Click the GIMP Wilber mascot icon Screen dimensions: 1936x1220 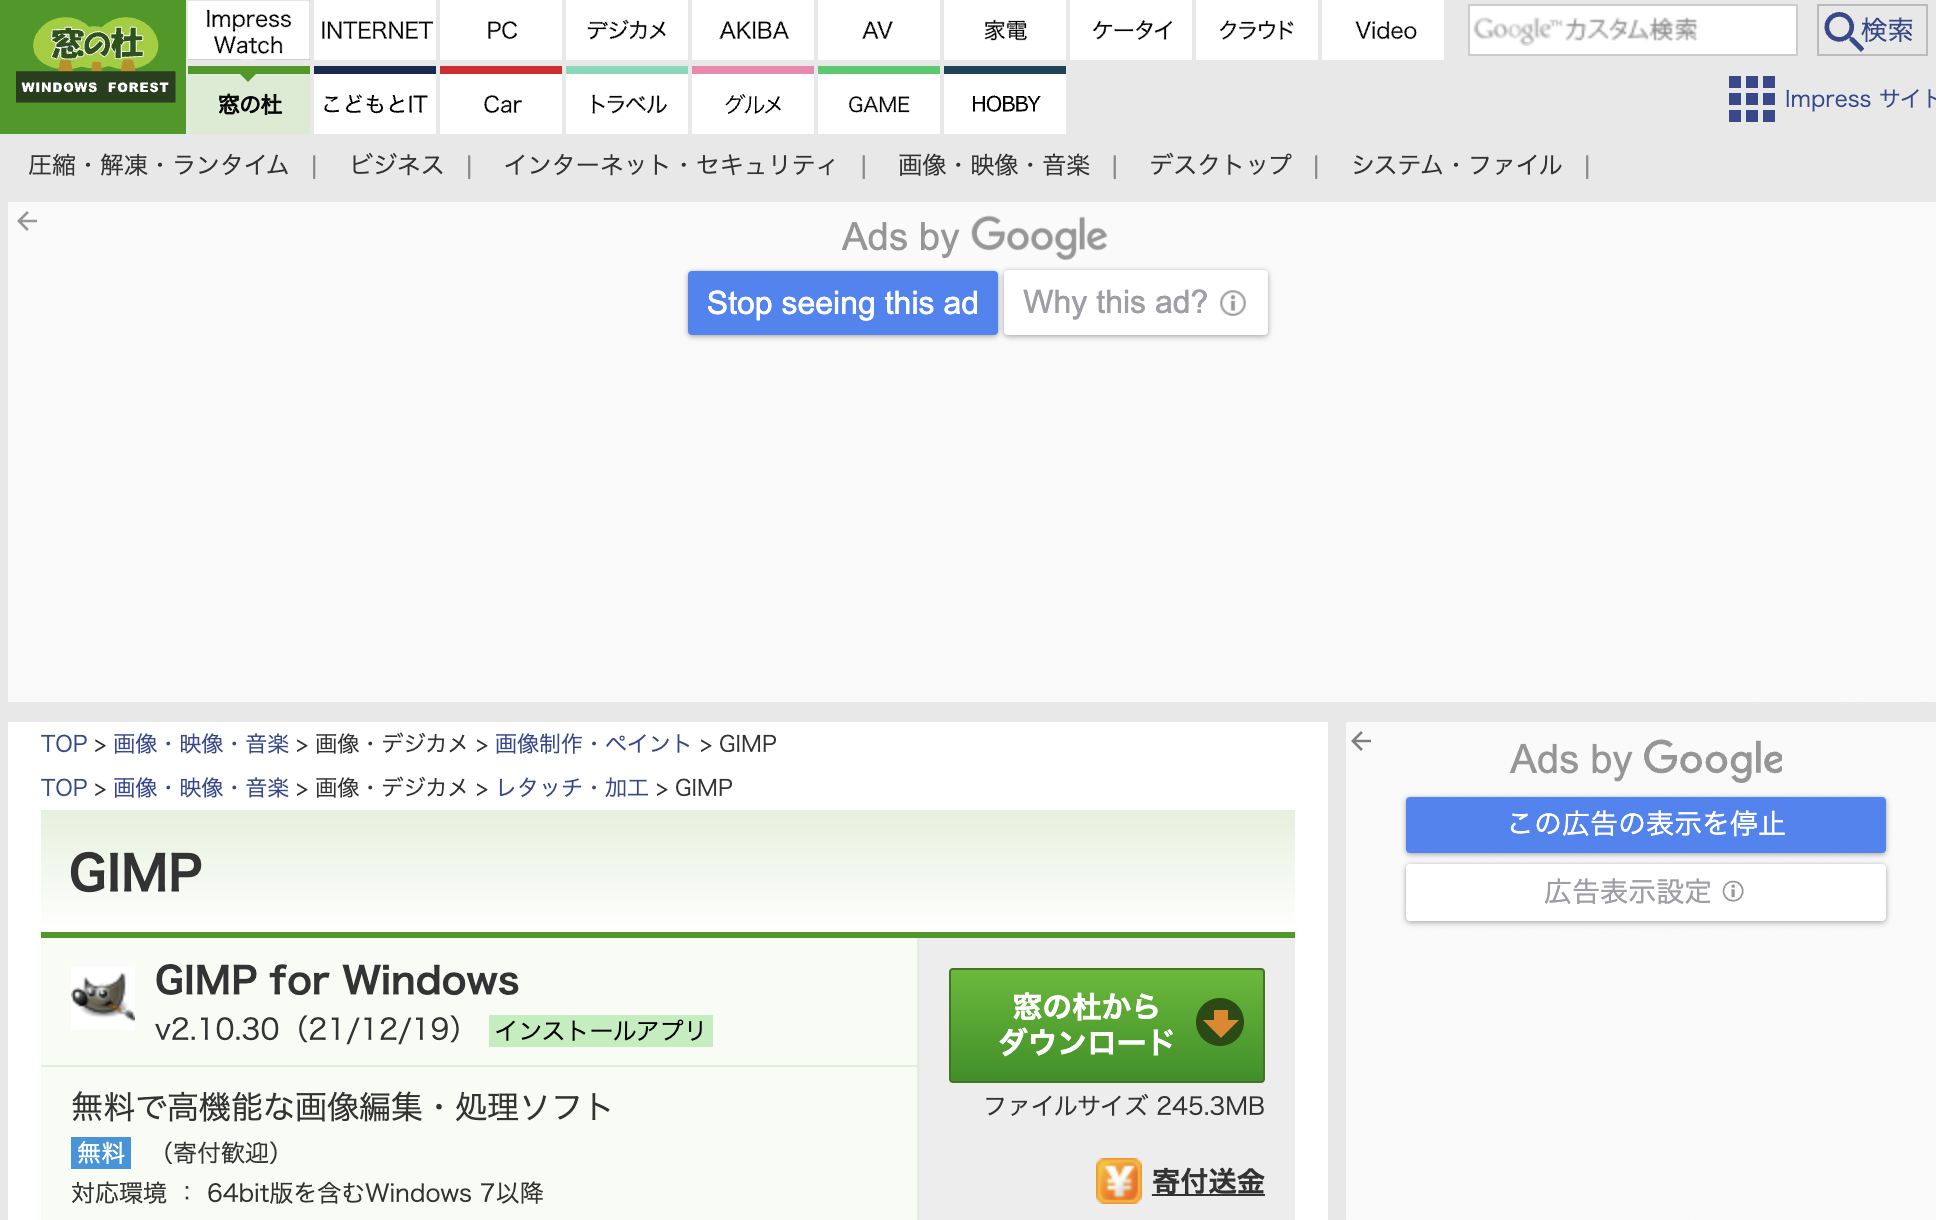click(103, 997)
